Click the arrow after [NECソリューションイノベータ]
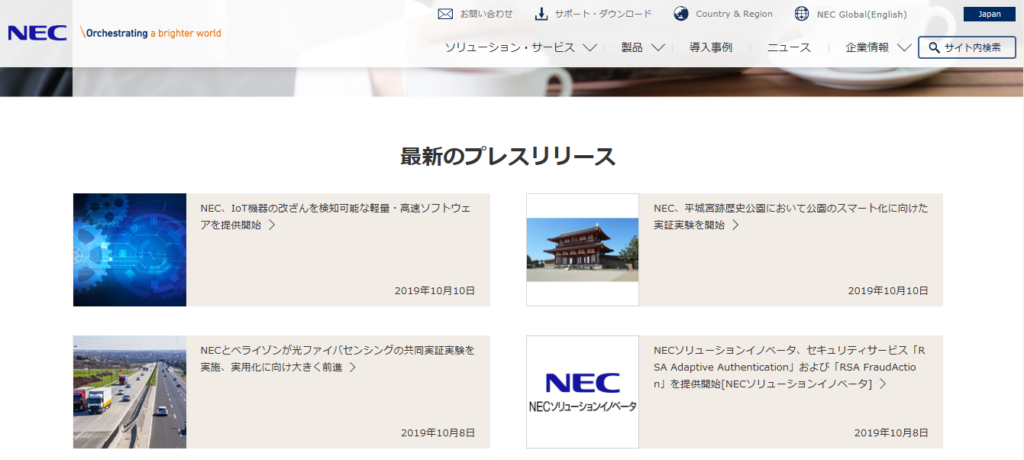Viewport: 1024px width, 460px height. click(882, 384)
